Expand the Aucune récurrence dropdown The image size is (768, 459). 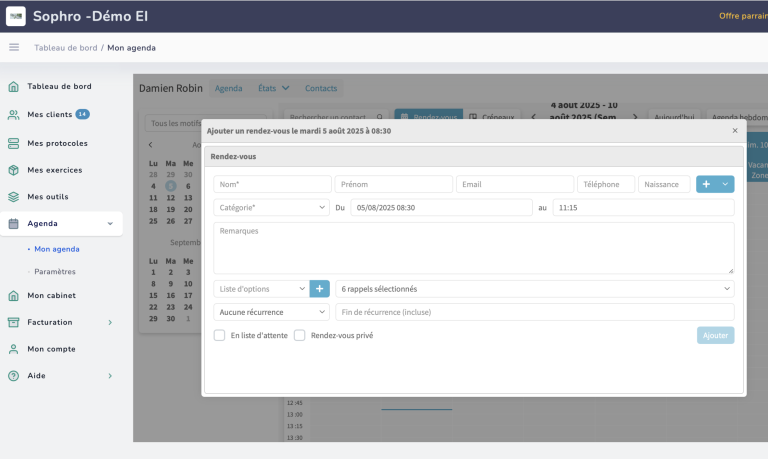click(x=271, y=312)
